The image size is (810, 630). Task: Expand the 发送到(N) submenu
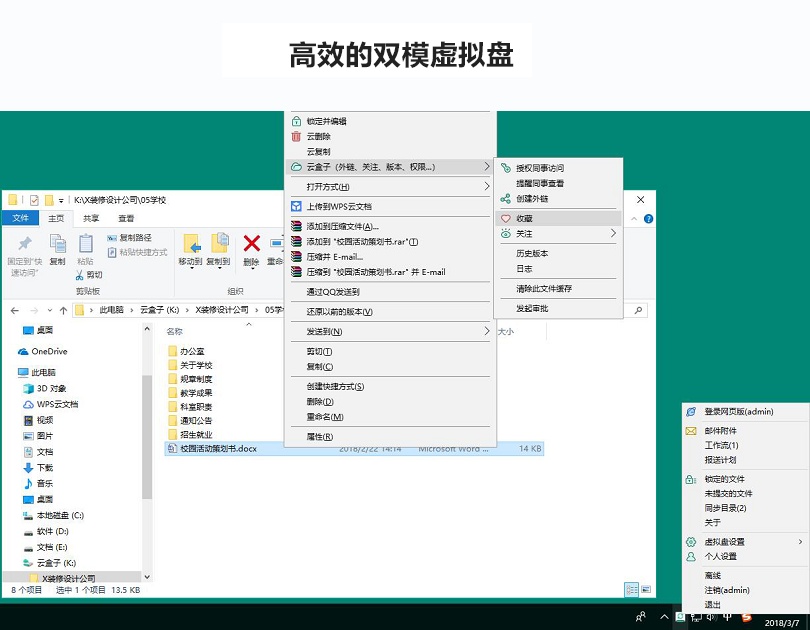pos(391,332)
